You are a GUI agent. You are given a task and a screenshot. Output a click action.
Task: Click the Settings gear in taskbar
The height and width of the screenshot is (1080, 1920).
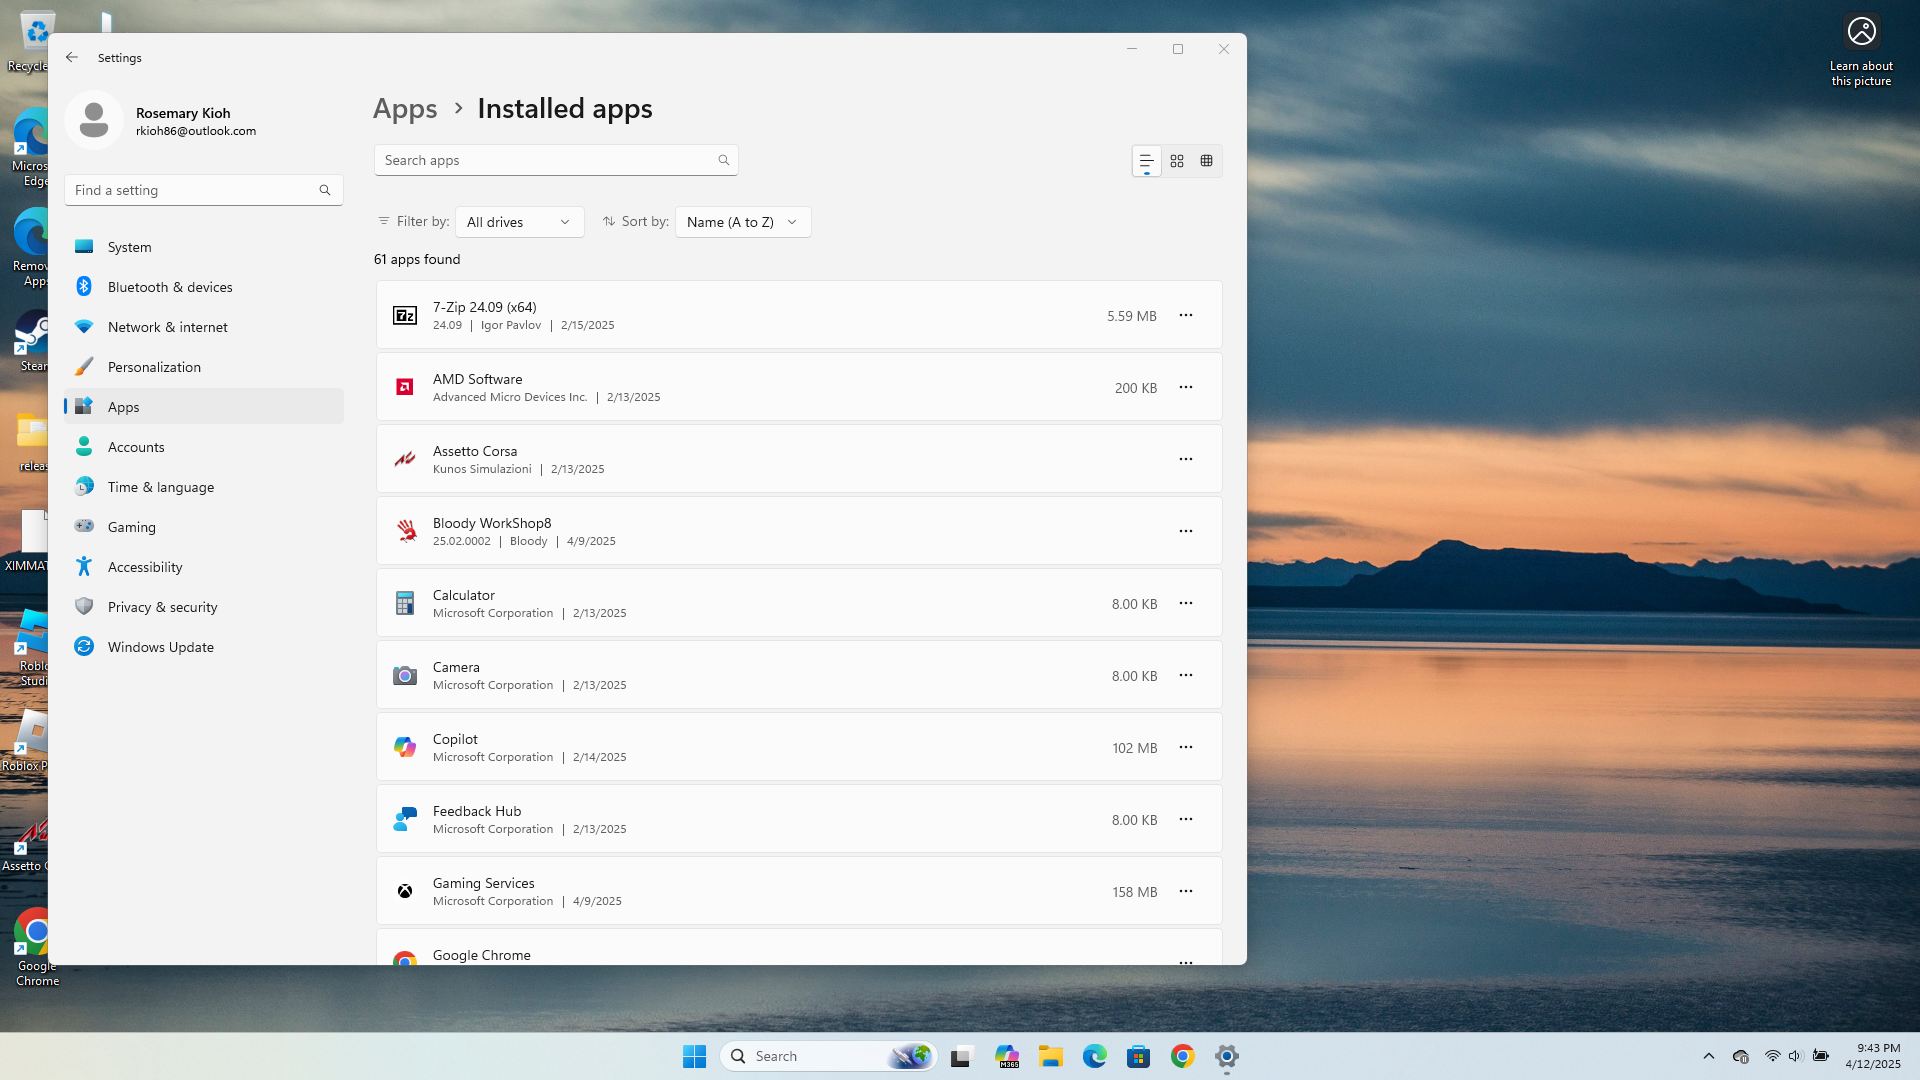1227,1056
